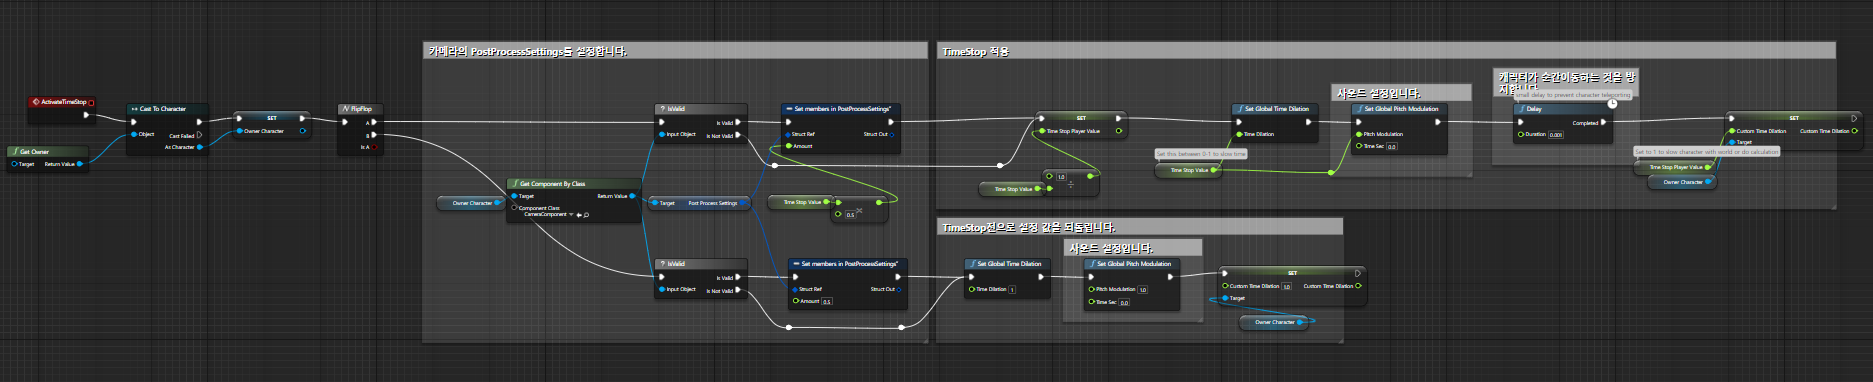Image resolution: width=1873 pixels, height=382 pixels.
Task: Select the Get Component By Class node title
Action: 573,184
